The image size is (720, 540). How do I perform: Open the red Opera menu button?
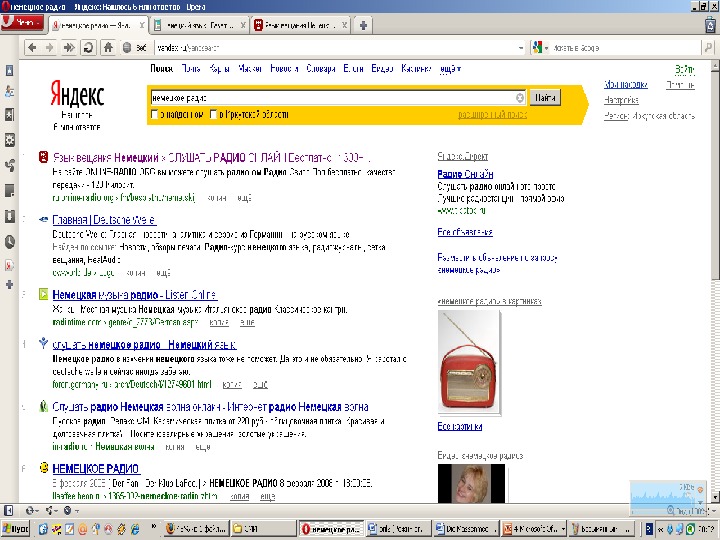click(x=22, y=22)
